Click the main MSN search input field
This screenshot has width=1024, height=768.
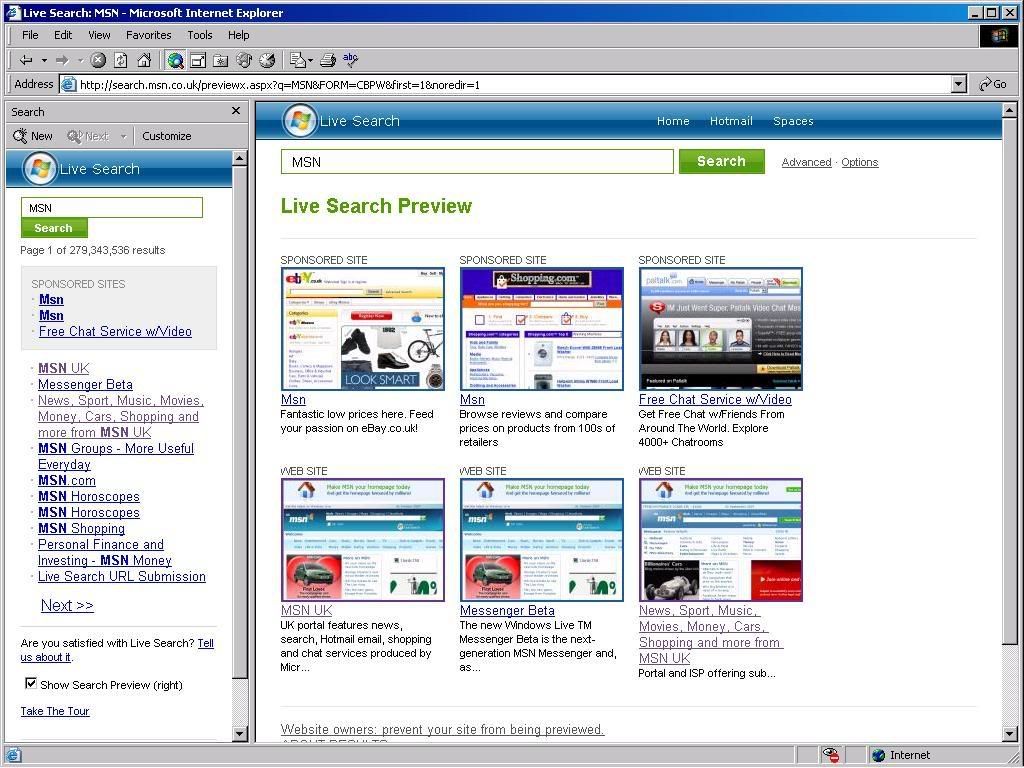click(477, 162)
